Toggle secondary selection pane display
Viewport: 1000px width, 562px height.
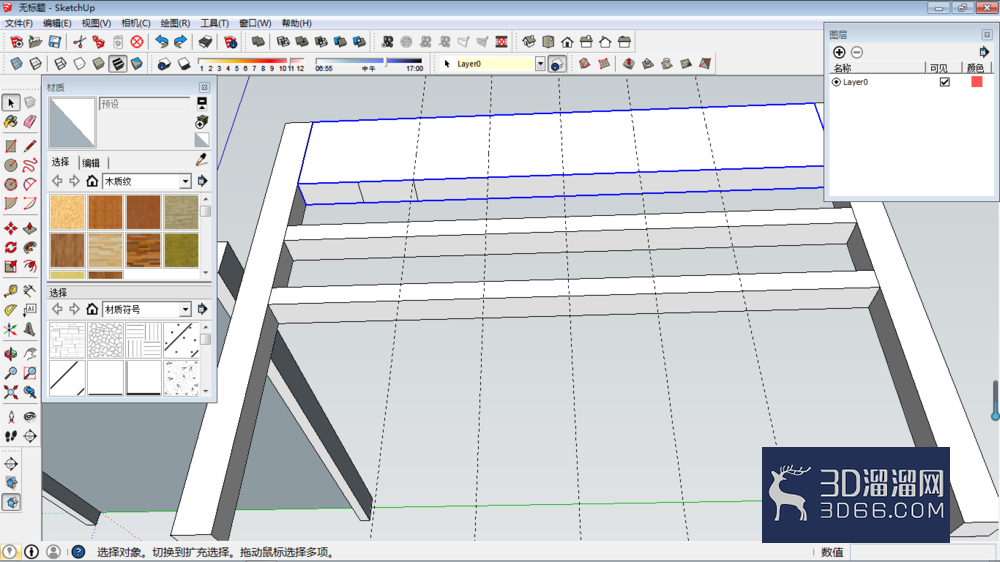click(202, 103)
